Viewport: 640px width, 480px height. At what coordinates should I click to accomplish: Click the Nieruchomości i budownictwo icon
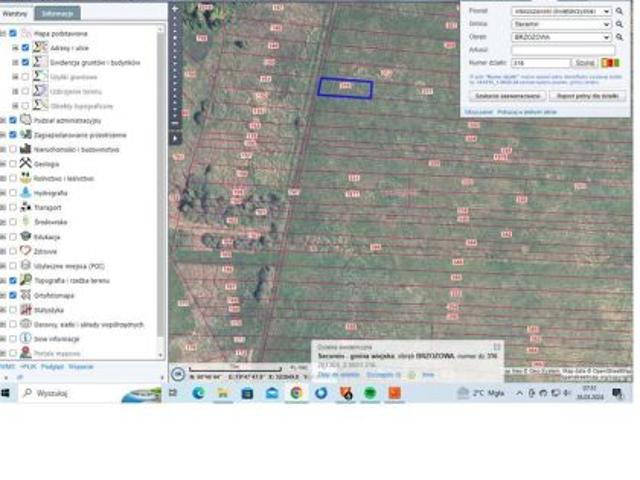click(25, 149)
